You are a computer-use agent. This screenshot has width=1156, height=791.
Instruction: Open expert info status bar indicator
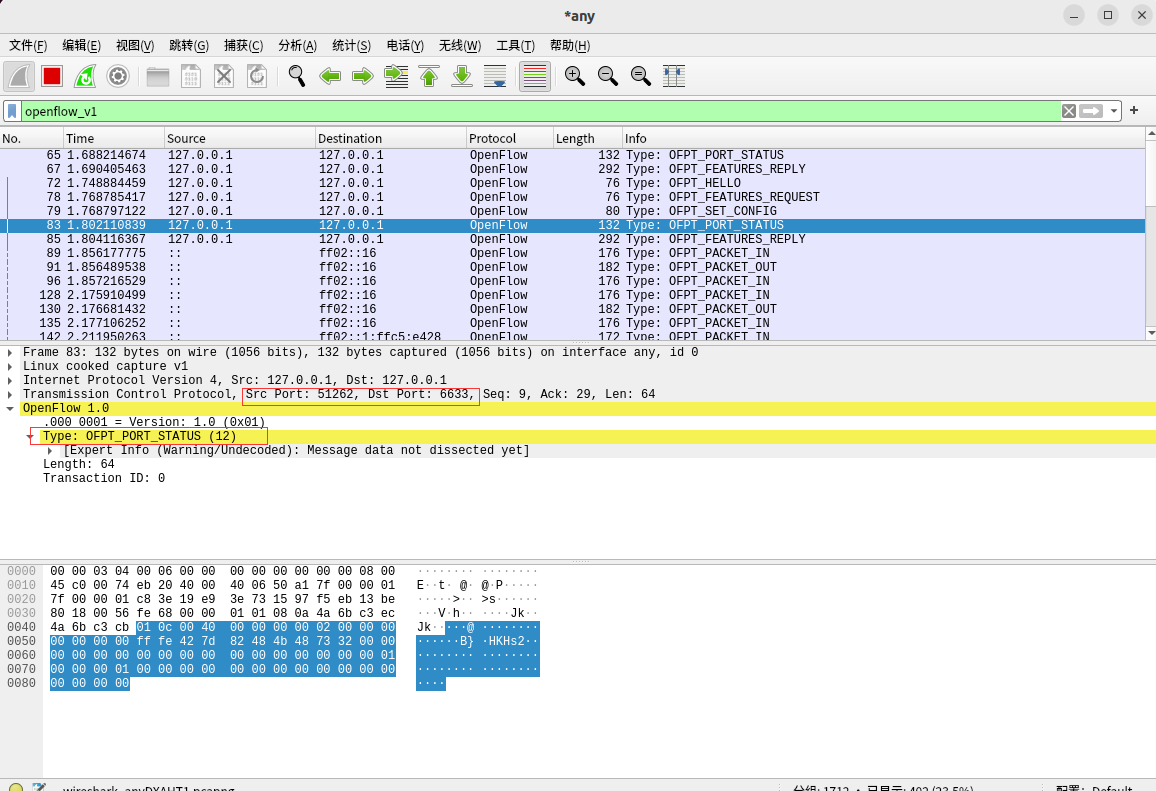15,787
